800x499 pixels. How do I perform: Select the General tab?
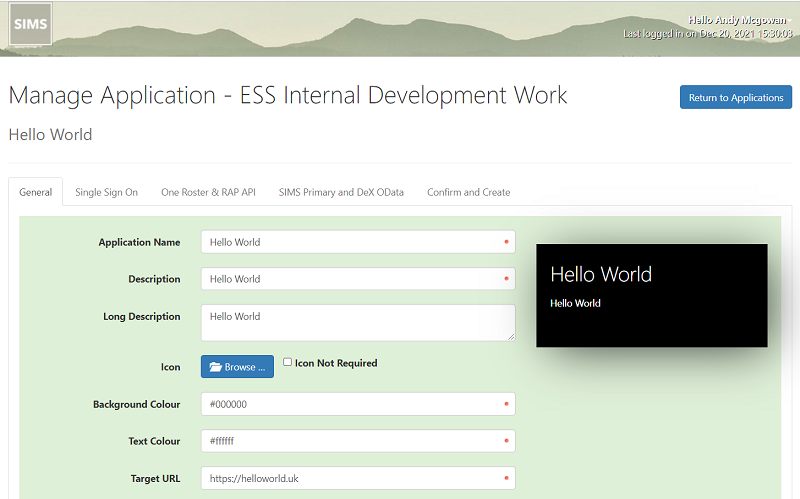point(36,192)
